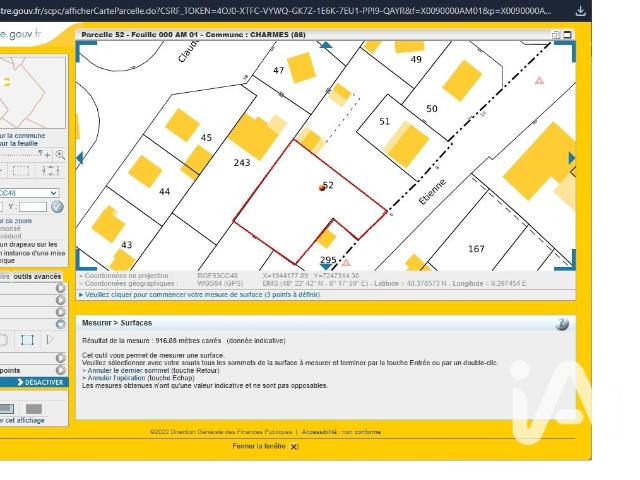
Task: Select the gray display style swatch
Action: [x=34, y=409]
